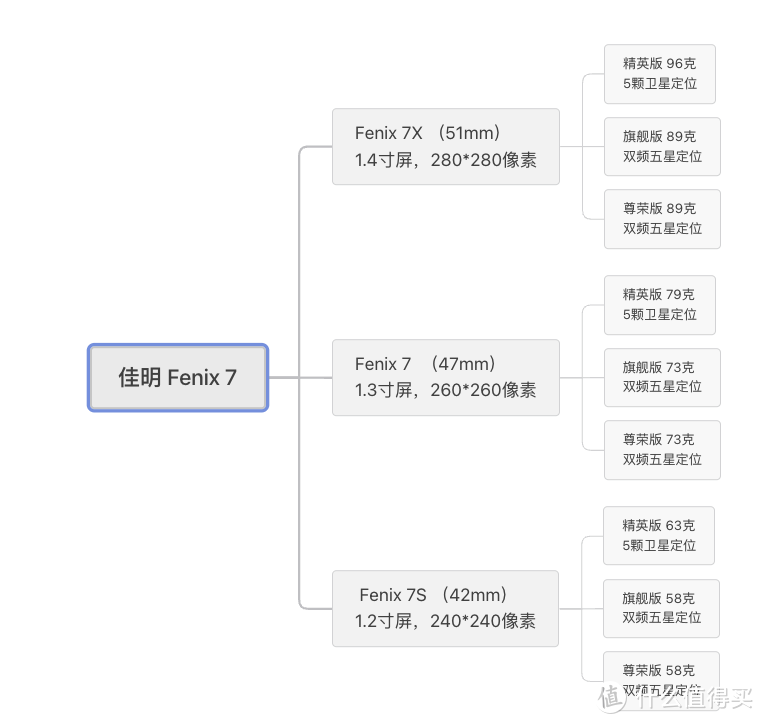764x724 pixels.
Task: Click 双频五星定位 under 旗舰版 73克
Action: [x=662, y=387]
